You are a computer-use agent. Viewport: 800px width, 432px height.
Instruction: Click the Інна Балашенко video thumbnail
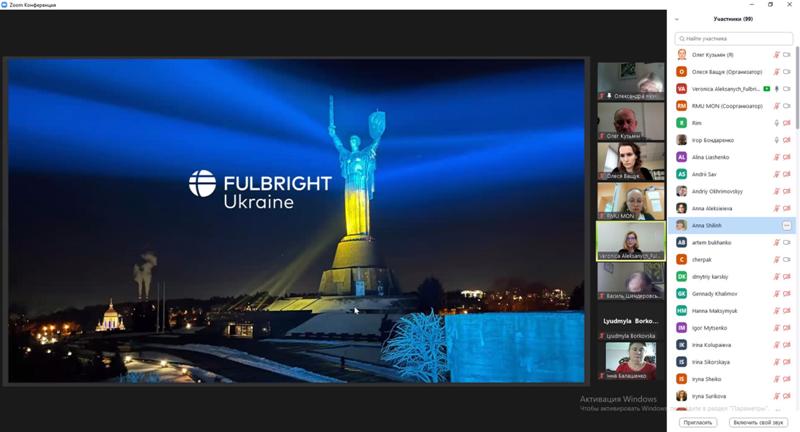[631, 361]
